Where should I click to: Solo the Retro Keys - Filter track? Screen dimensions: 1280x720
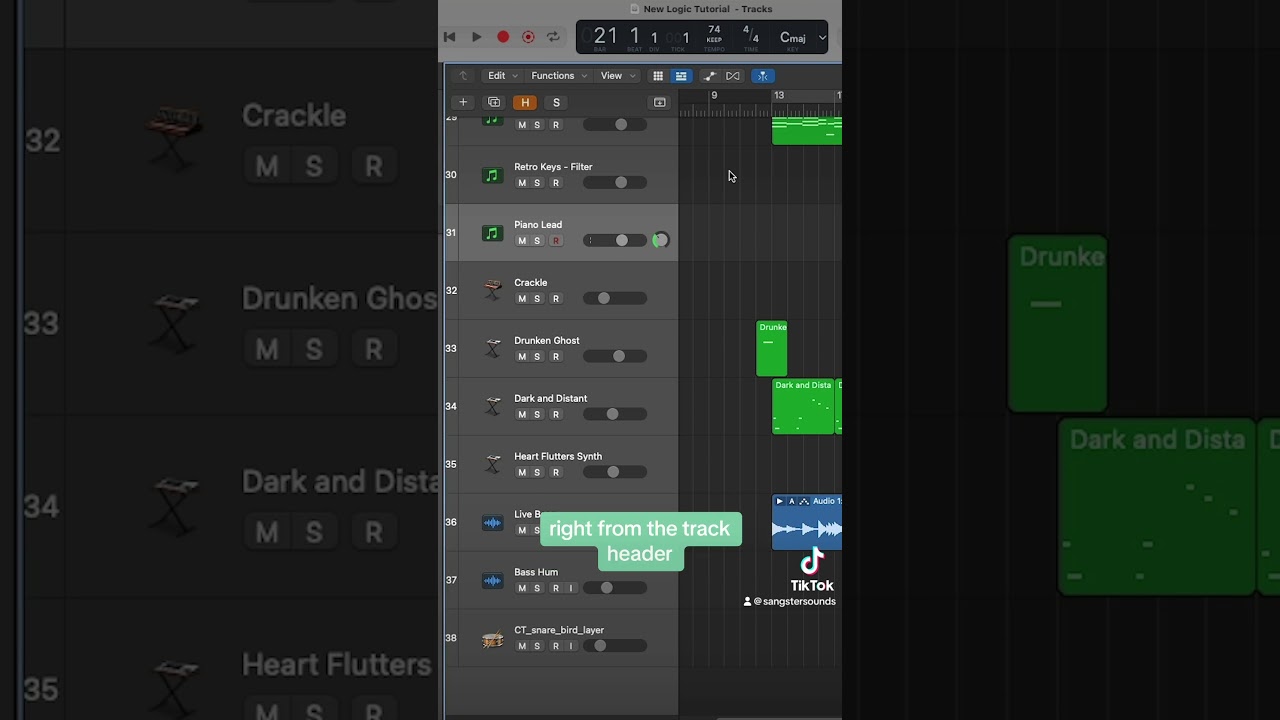(537, 183)
